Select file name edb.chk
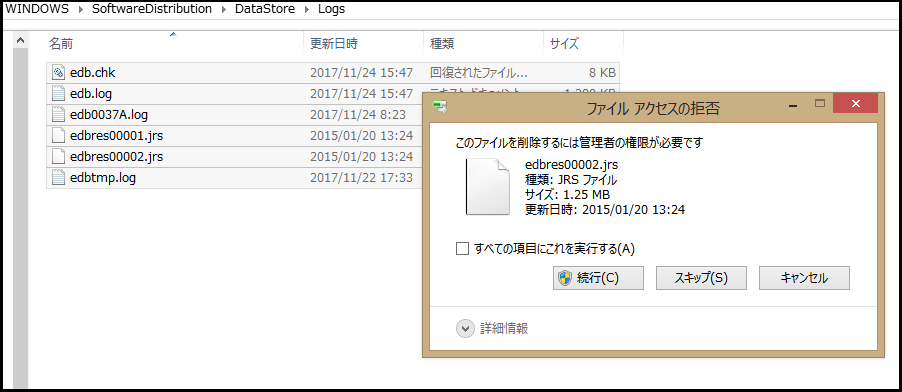Viewport: 902px width, 392px height. [x=93, y=73]
